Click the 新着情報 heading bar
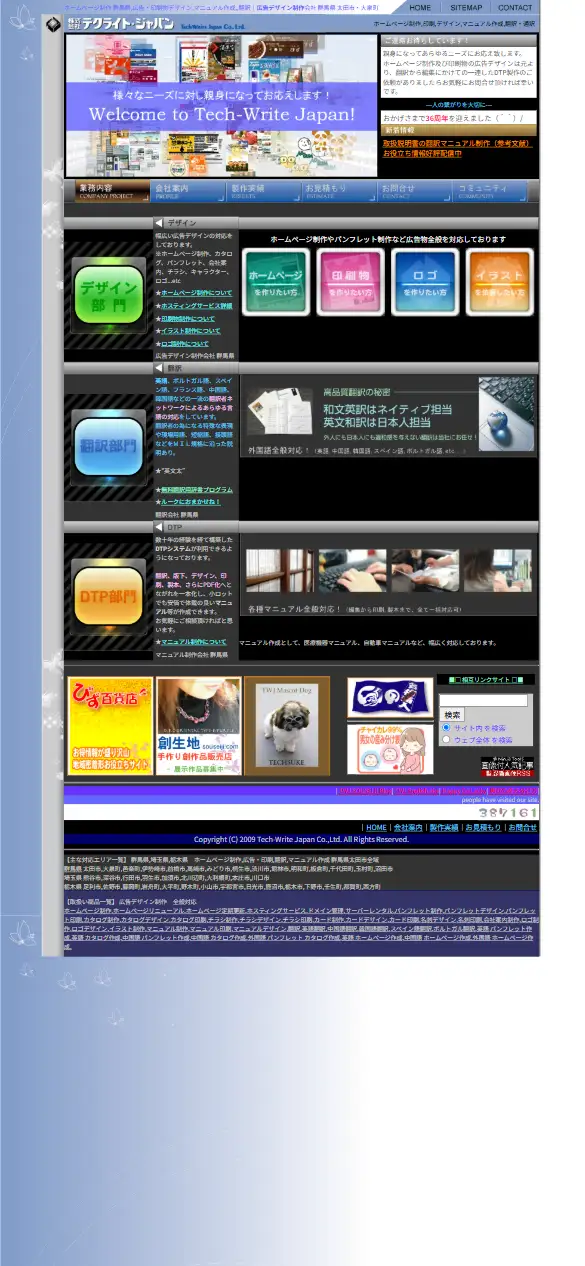The width and height of the screenshot is (585, 1266). (x=459, y=130)
